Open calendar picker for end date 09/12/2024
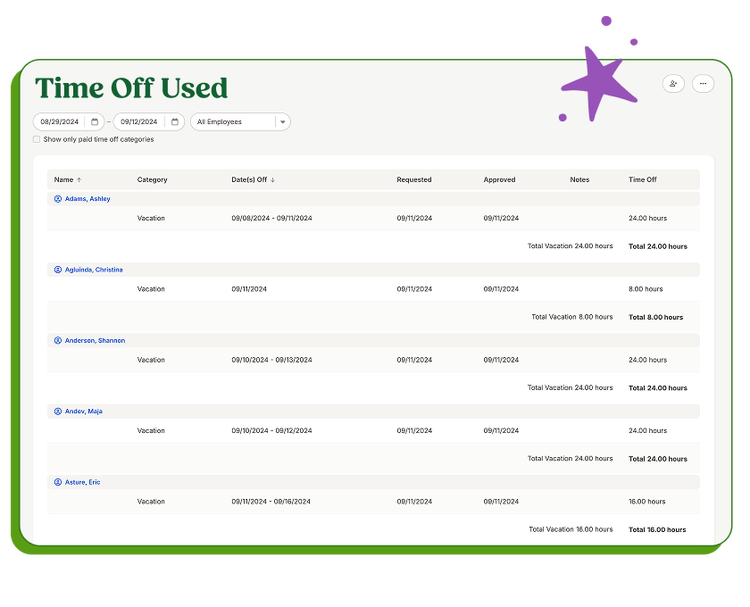The image size is (750, 607). pos(175,122)
